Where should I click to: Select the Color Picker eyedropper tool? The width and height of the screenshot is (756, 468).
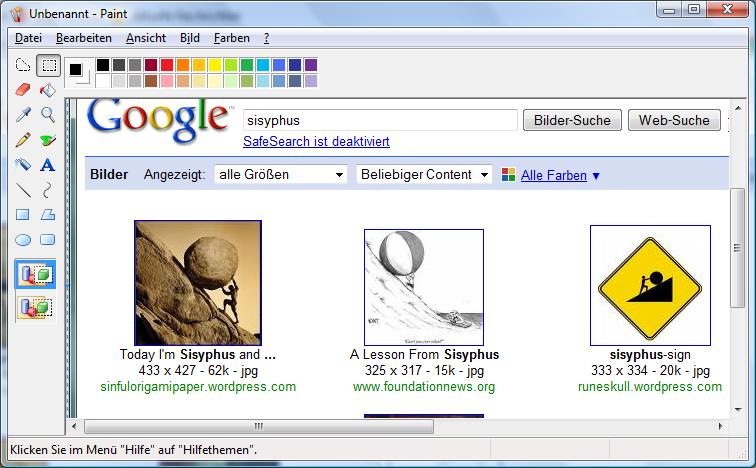23,115
